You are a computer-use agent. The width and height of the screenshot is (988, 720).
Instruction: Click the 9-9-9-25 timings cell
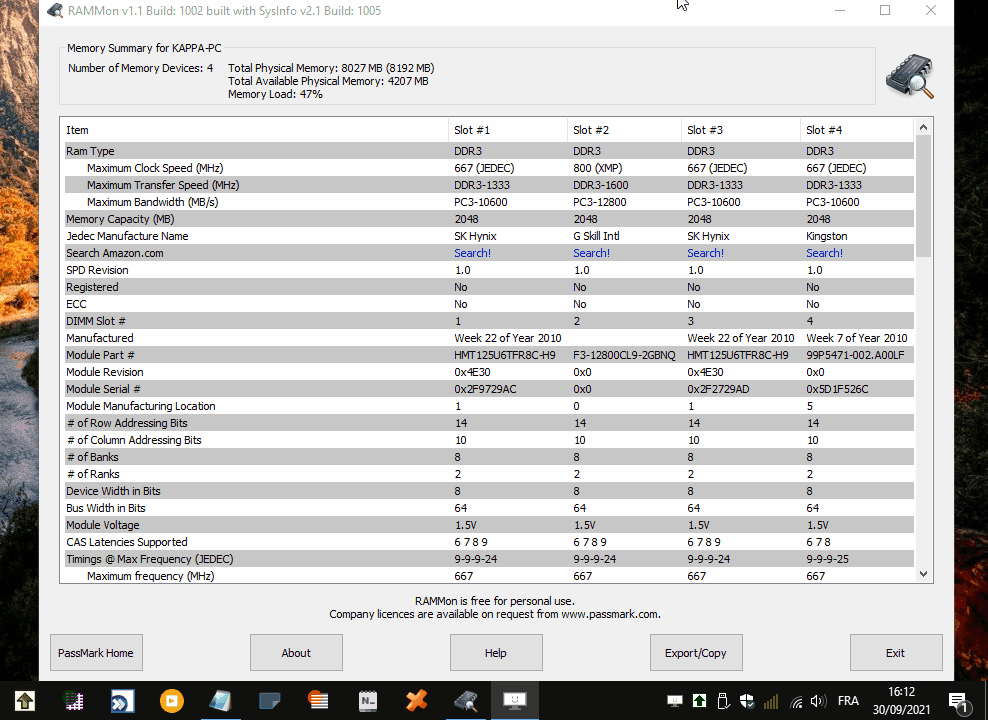827,559
